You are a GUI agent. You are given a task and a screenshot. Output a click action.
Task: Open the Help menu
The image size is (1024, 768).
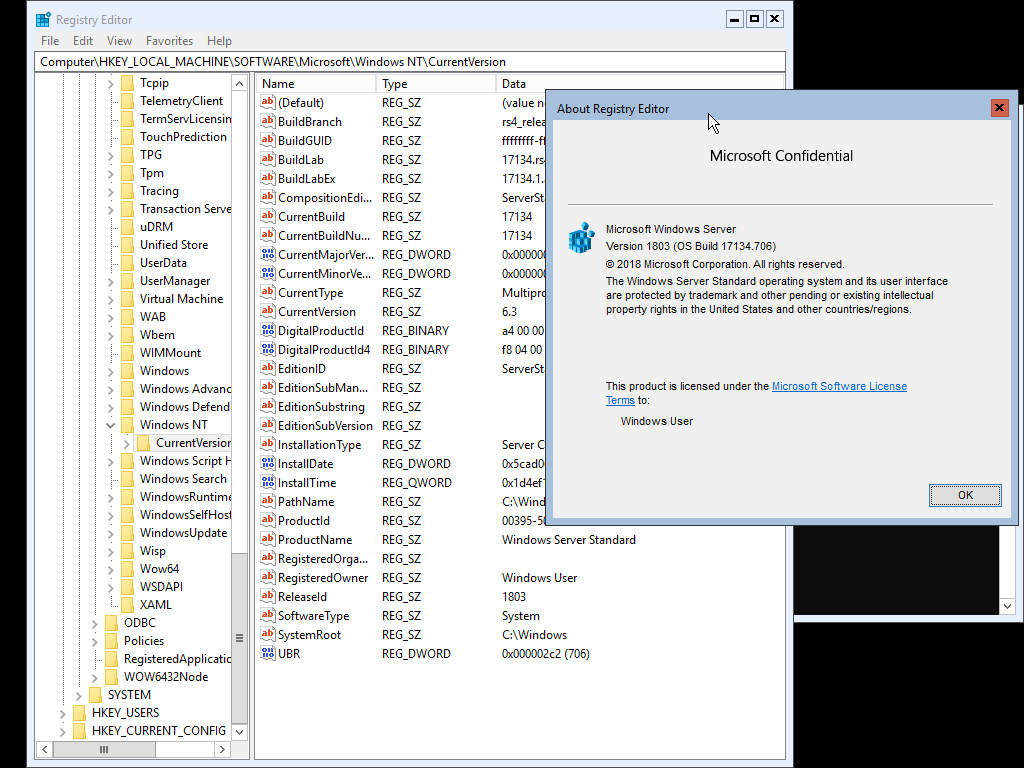click(219, 40)
